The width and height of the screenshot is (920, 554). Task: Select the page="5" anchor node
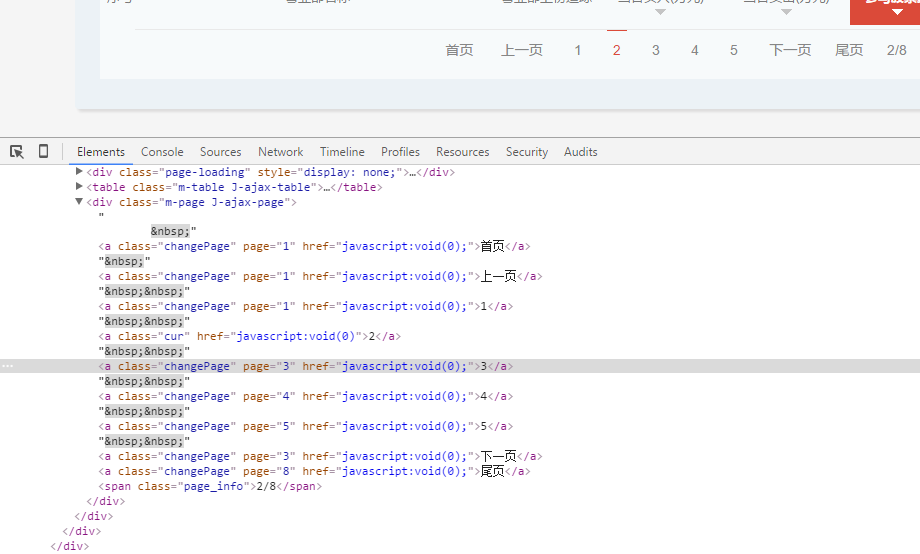pos(306,426)
